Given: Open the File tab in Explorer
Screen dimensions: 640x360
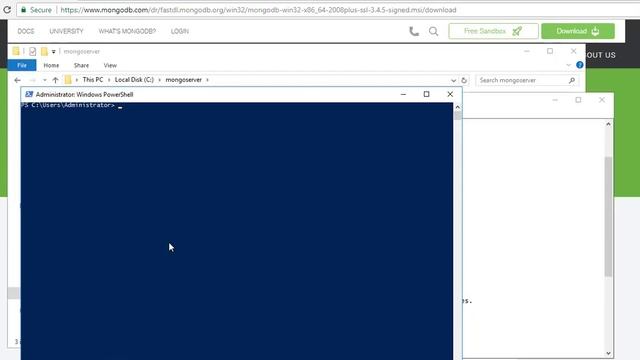Looking at the screenshot, I should pos(22,65).
